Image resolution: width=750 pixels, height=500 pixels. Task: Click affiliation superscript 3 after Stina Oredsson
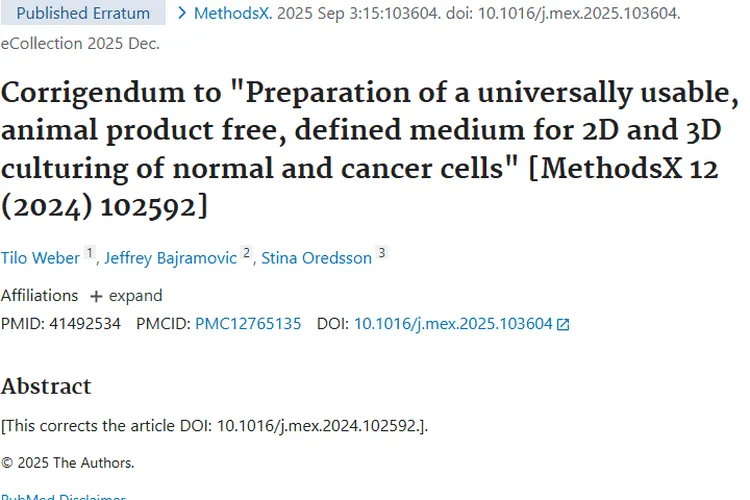click(381, 253)
